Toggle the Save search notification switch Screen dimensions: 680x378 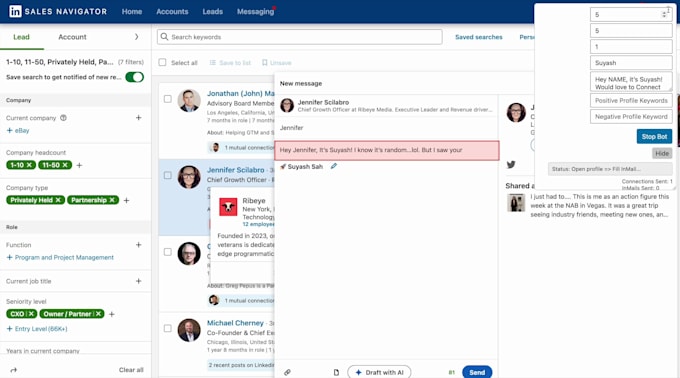[134, 77]
